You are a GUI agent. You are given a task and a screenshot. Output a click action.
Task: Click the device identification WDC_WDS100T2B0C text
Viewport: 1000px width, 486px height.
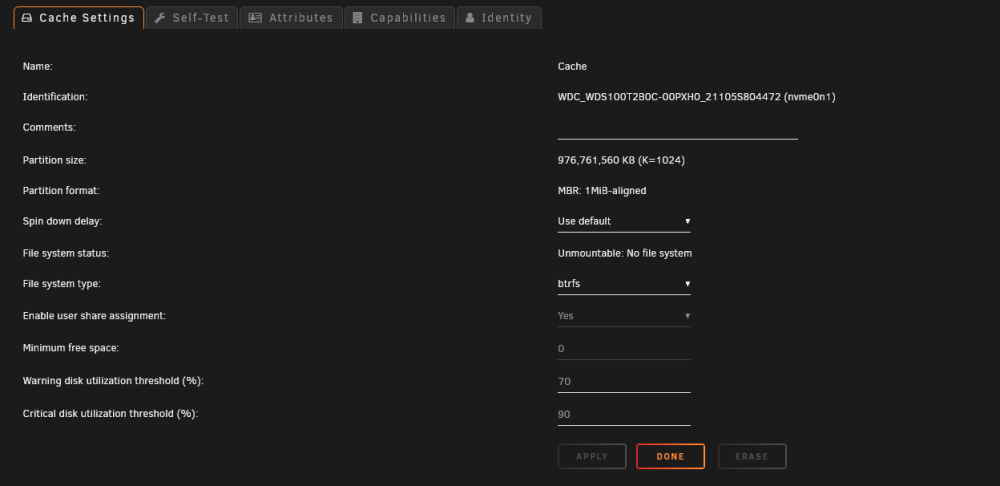click(696, 97)
